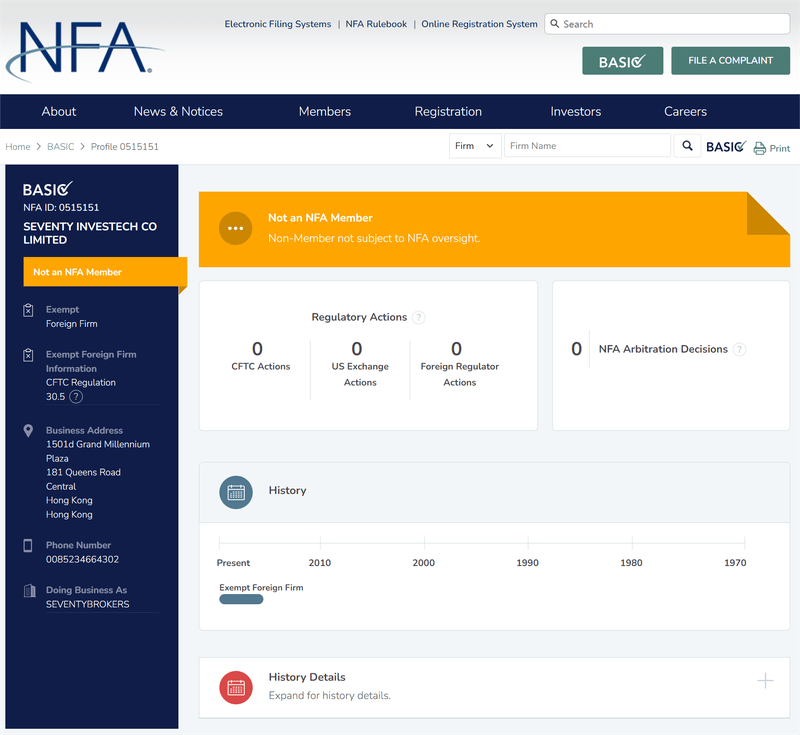The image size is (800, 735).
Task: Click the NFA logo
Action: [x=84, y=51]
